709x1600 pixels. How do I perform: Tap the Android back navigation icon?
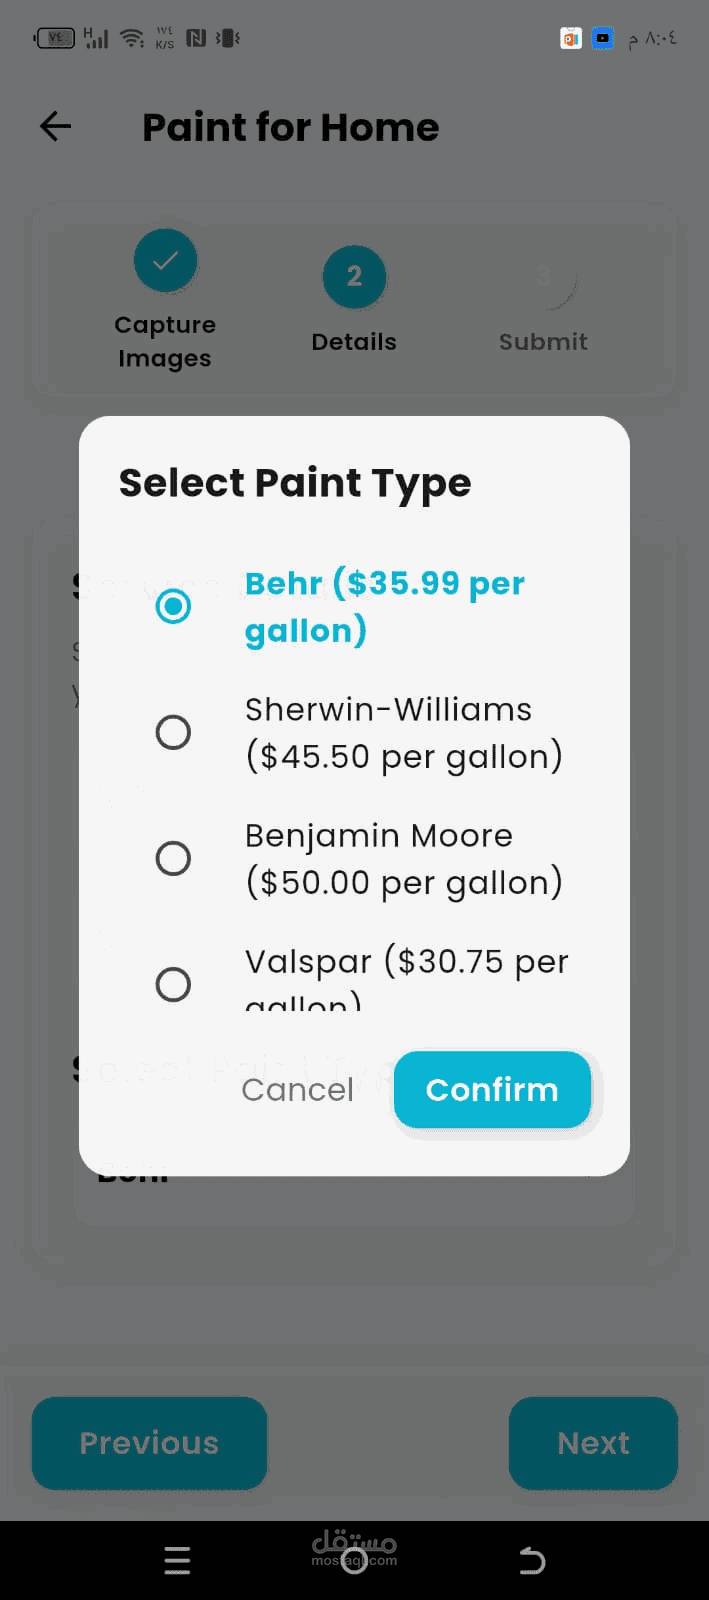(532, 1560)
